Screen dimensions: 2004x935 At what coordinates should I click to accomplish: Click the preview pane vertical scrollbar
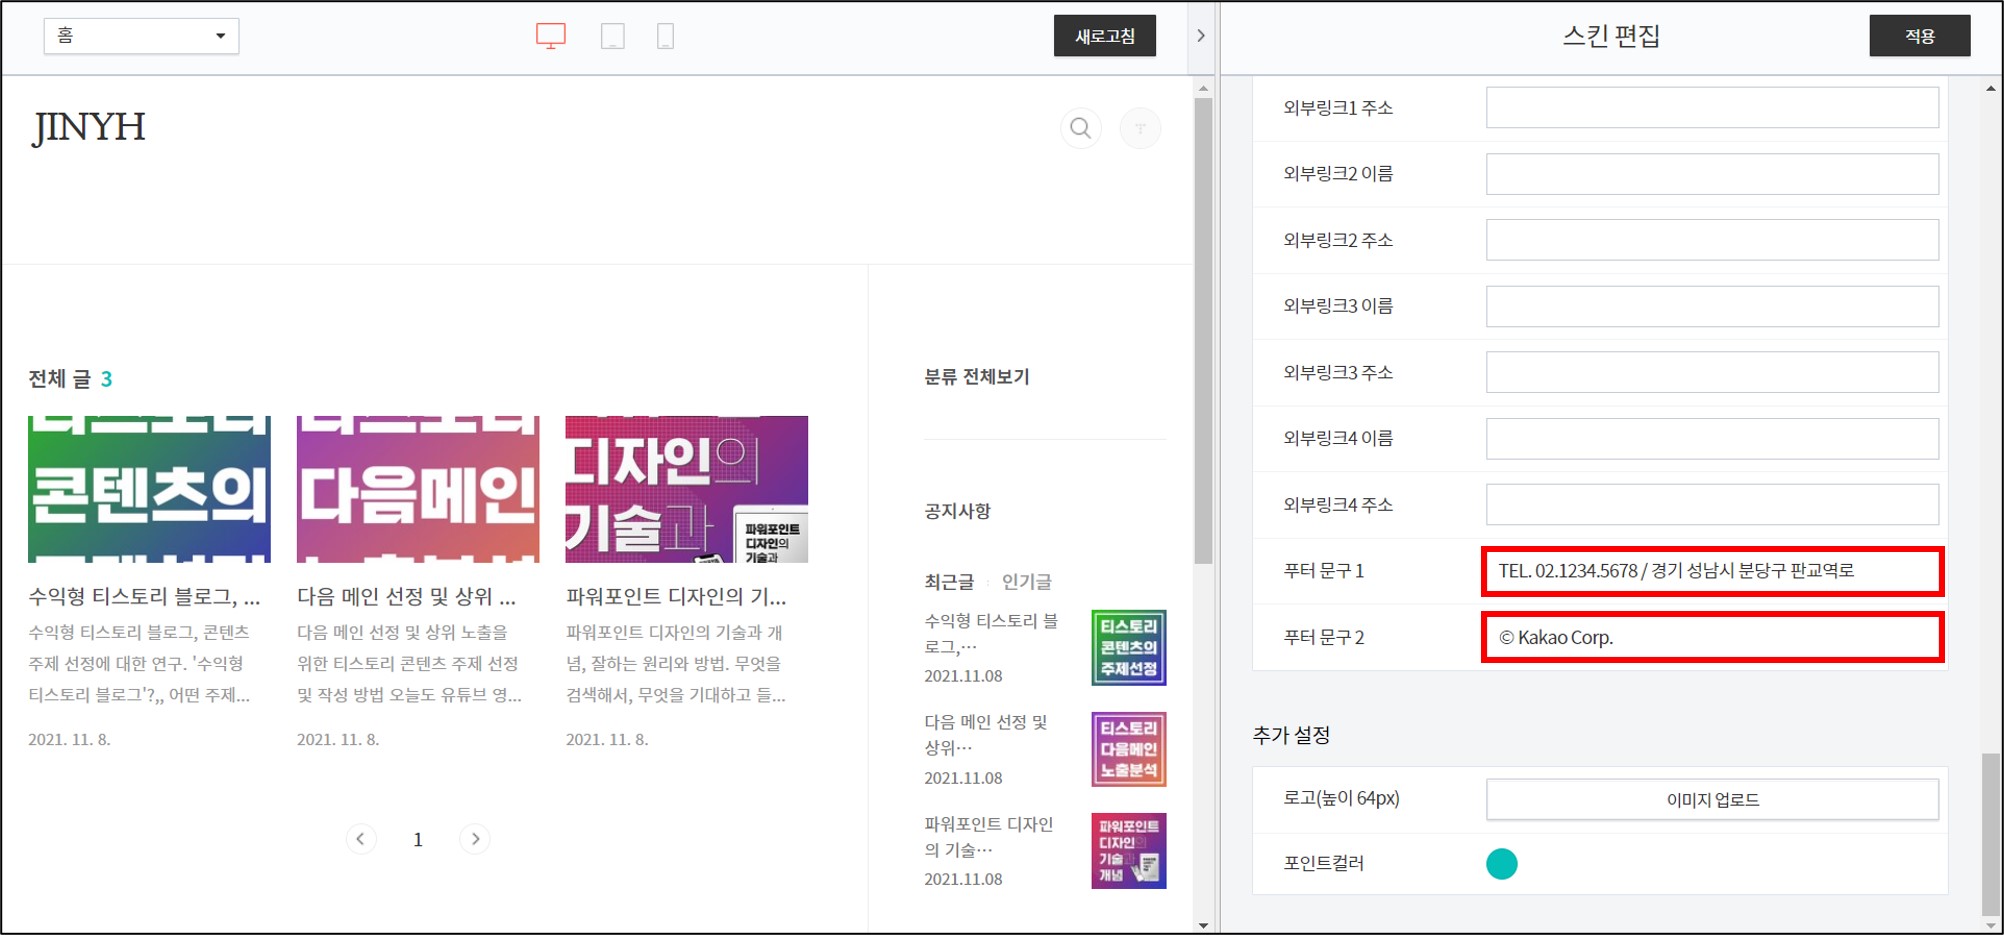tap(1203, 330)
